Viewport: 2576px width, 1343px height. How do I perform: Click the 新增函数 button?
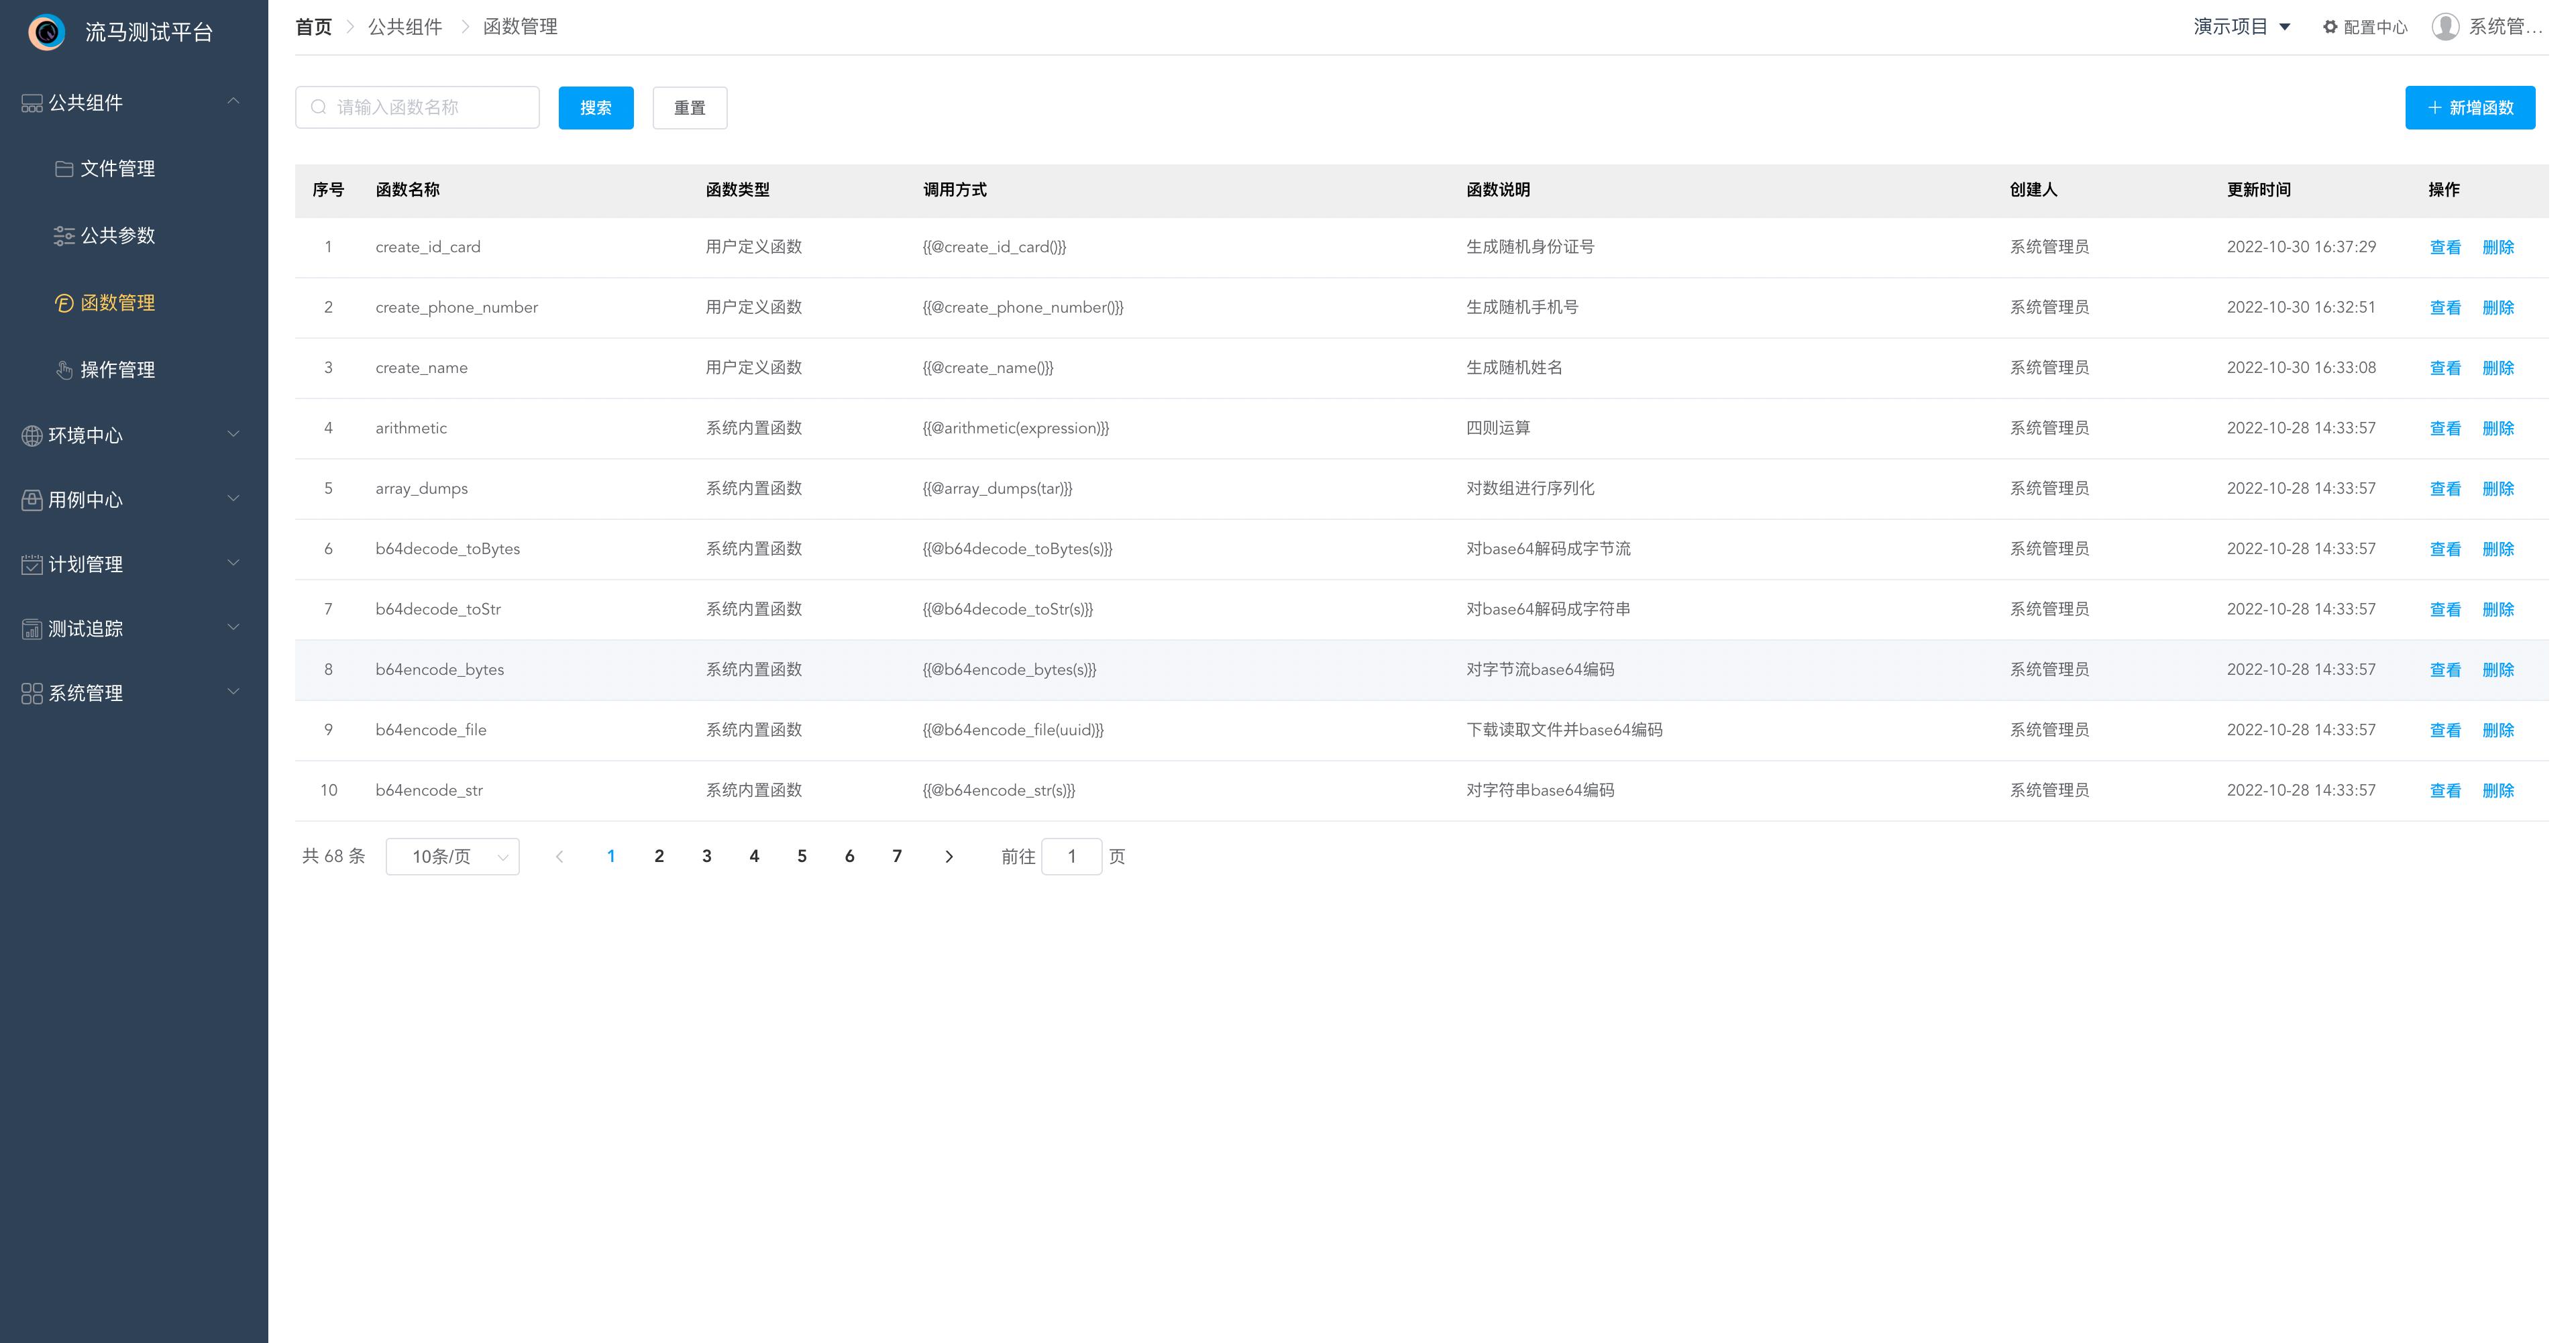(x=2470, y=108)
